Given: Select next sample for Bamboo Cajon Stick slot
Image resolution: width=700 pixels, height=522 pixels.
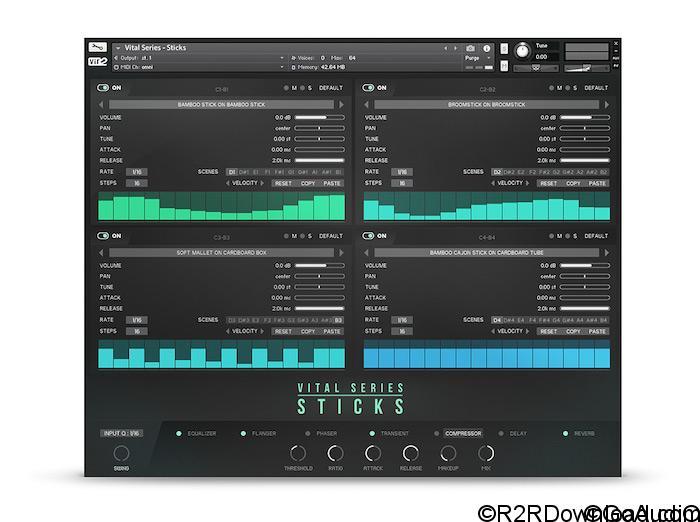Looking at the screenshot, I should (x=607, y=253).
